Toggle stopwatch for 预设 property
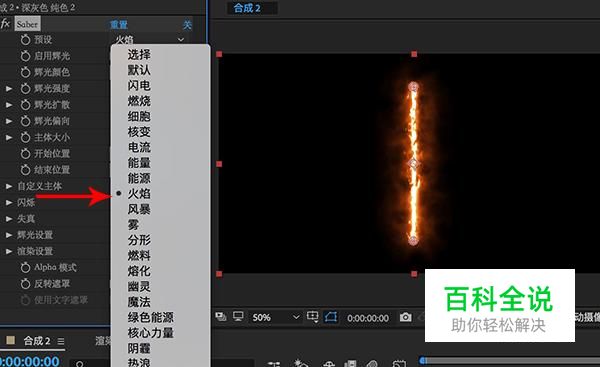The height and width of the screenshot is (367, 600). (x=25, y=39)
